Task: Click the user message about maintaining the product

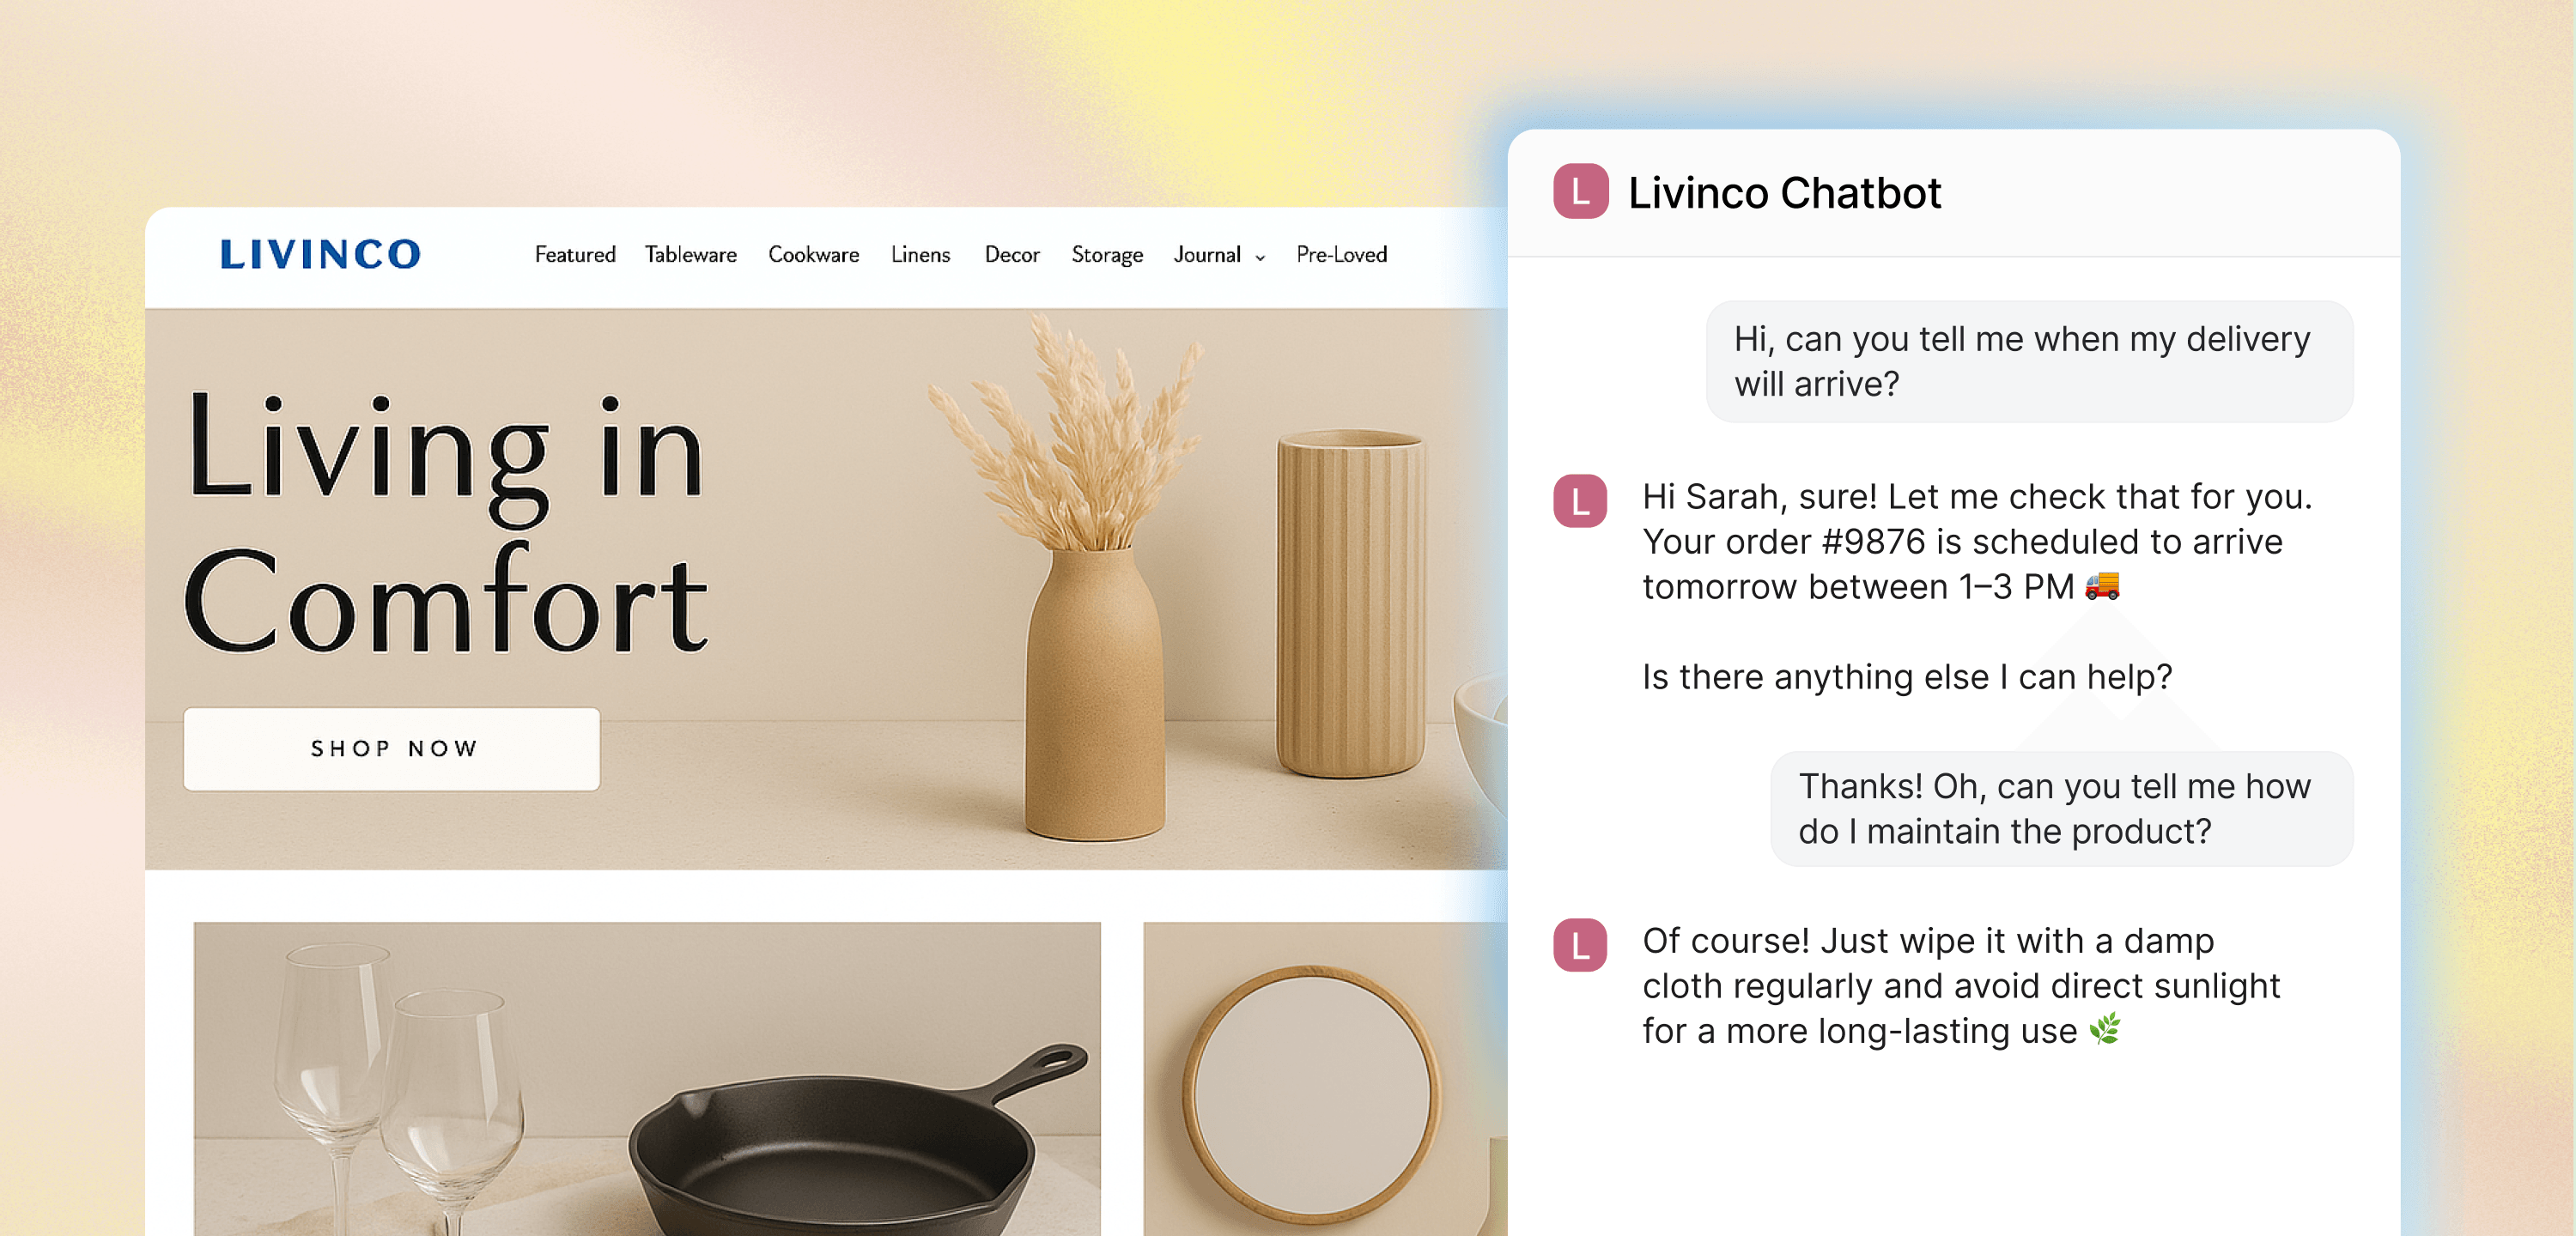Action: tap(2061, 808)
